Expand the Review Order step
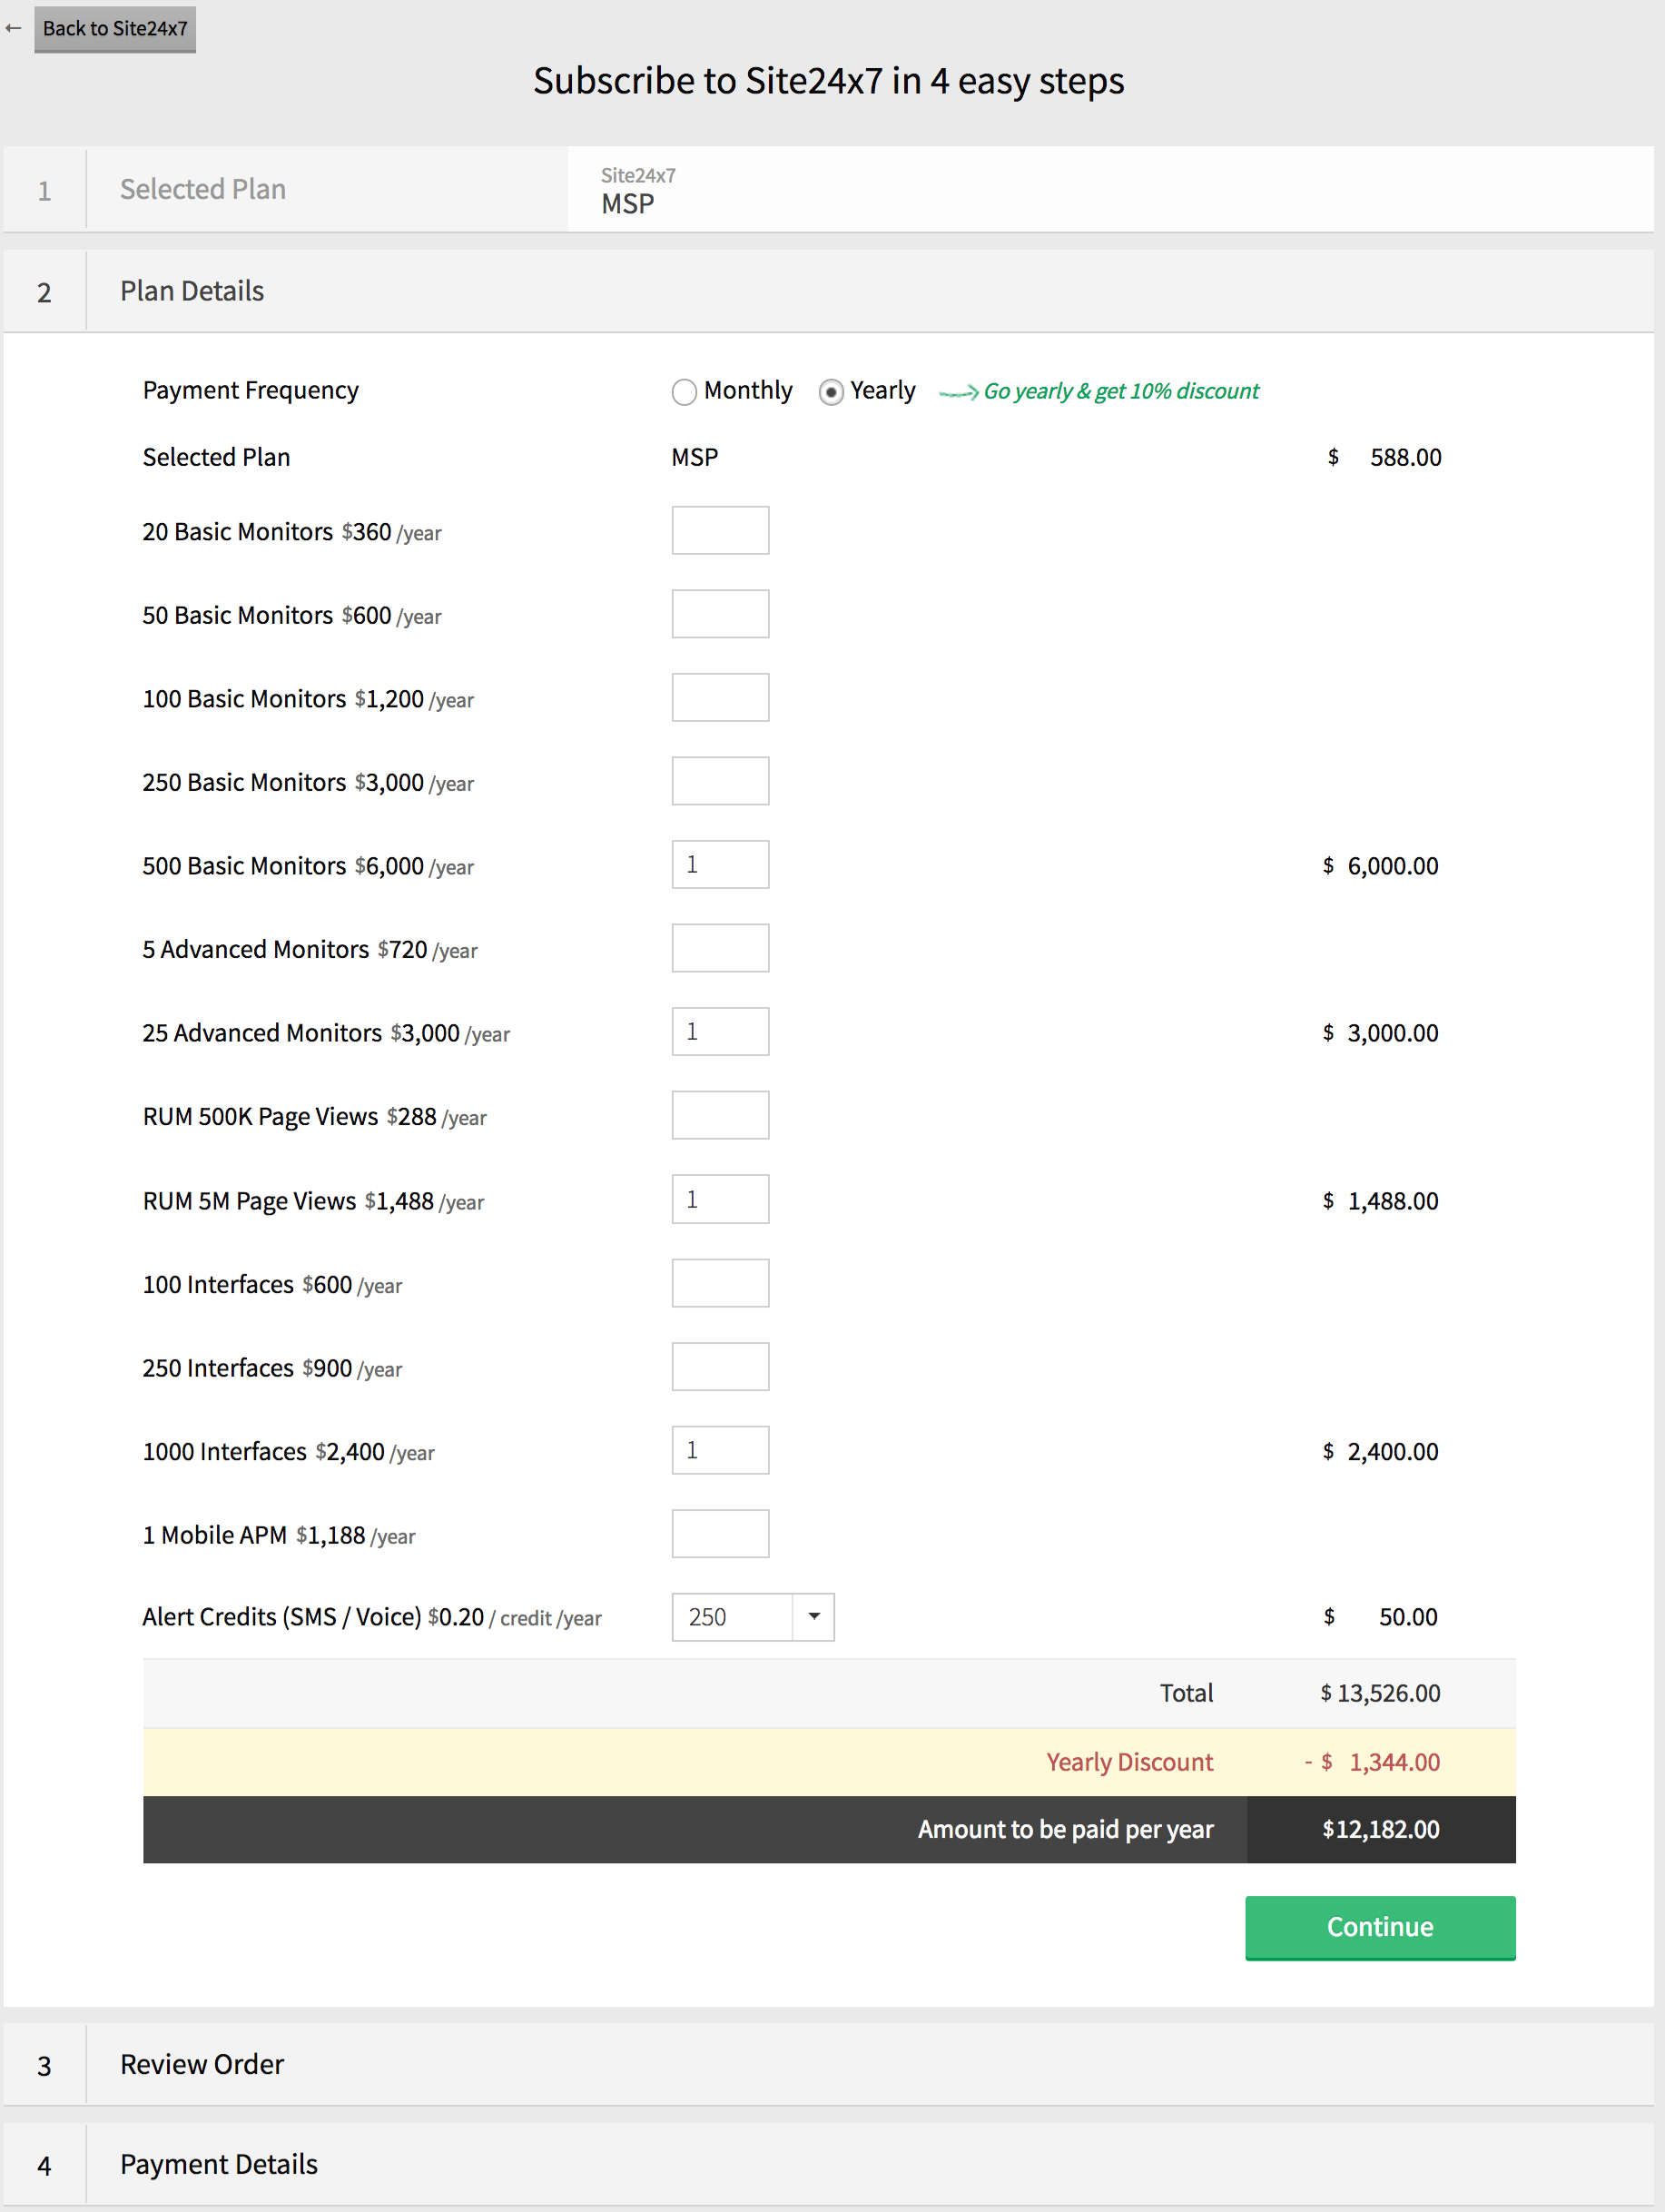This screenshot has height=2212, width=1665. click(x=202, y=2064)
